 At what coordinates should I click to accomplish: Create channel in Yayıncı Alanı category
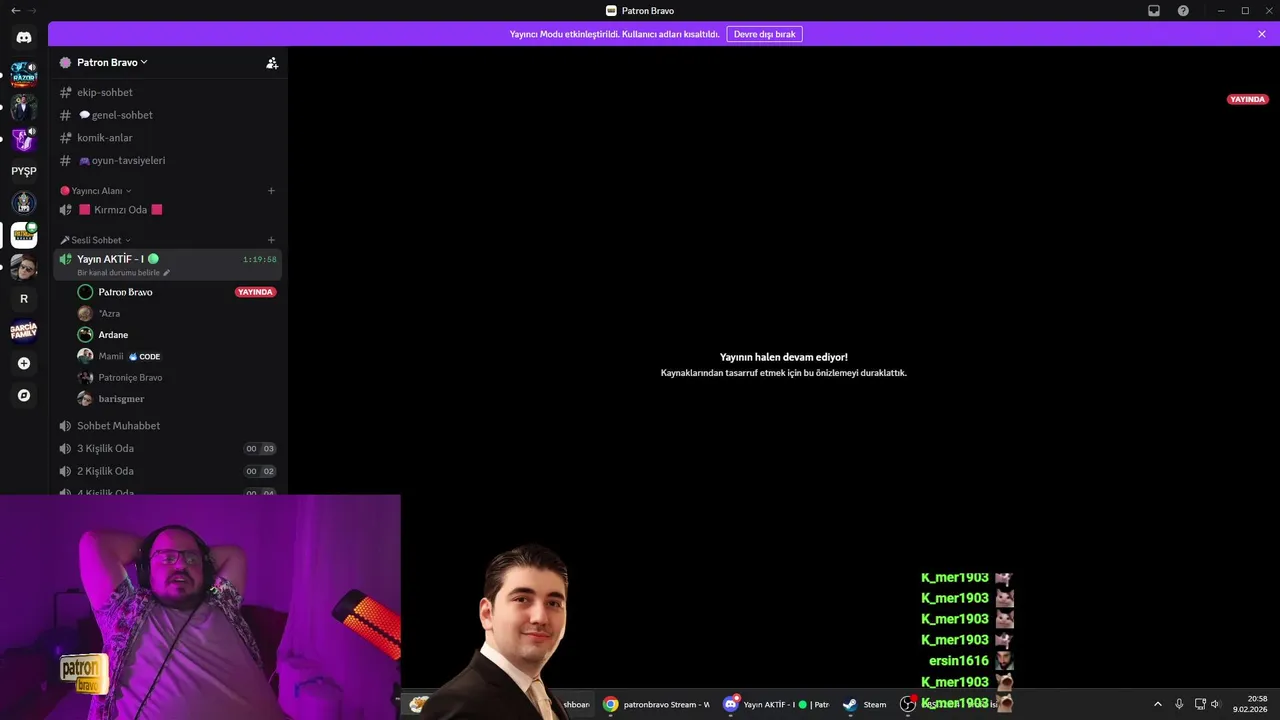click(271, 191)
